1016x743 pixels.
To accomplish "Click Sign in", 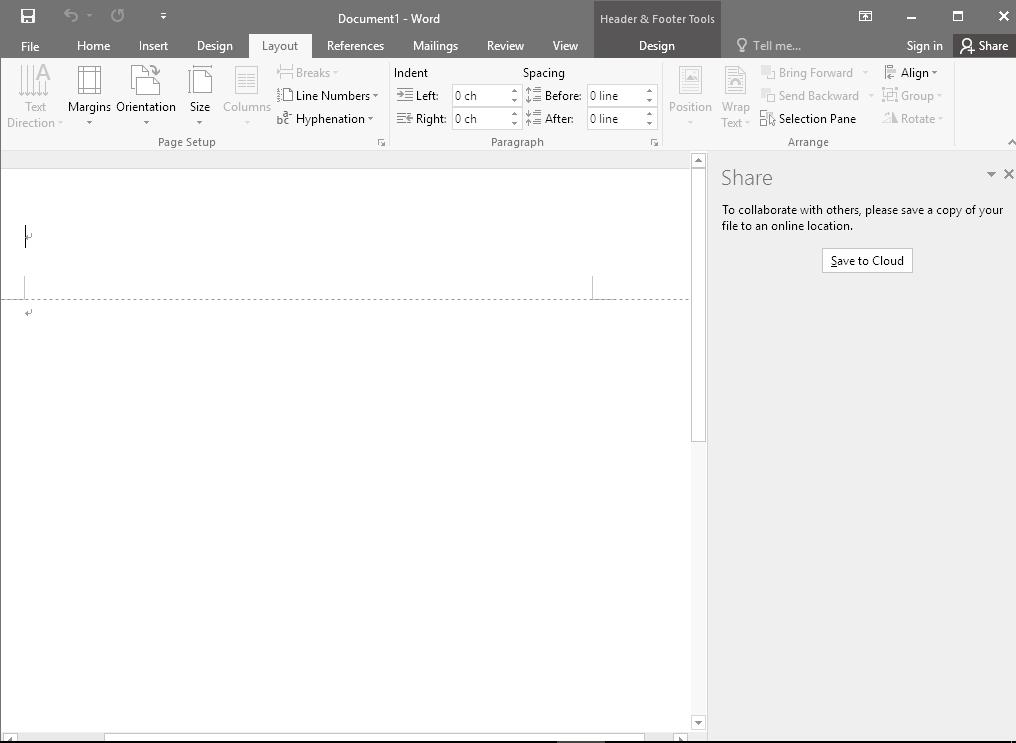I will [924, 46].
